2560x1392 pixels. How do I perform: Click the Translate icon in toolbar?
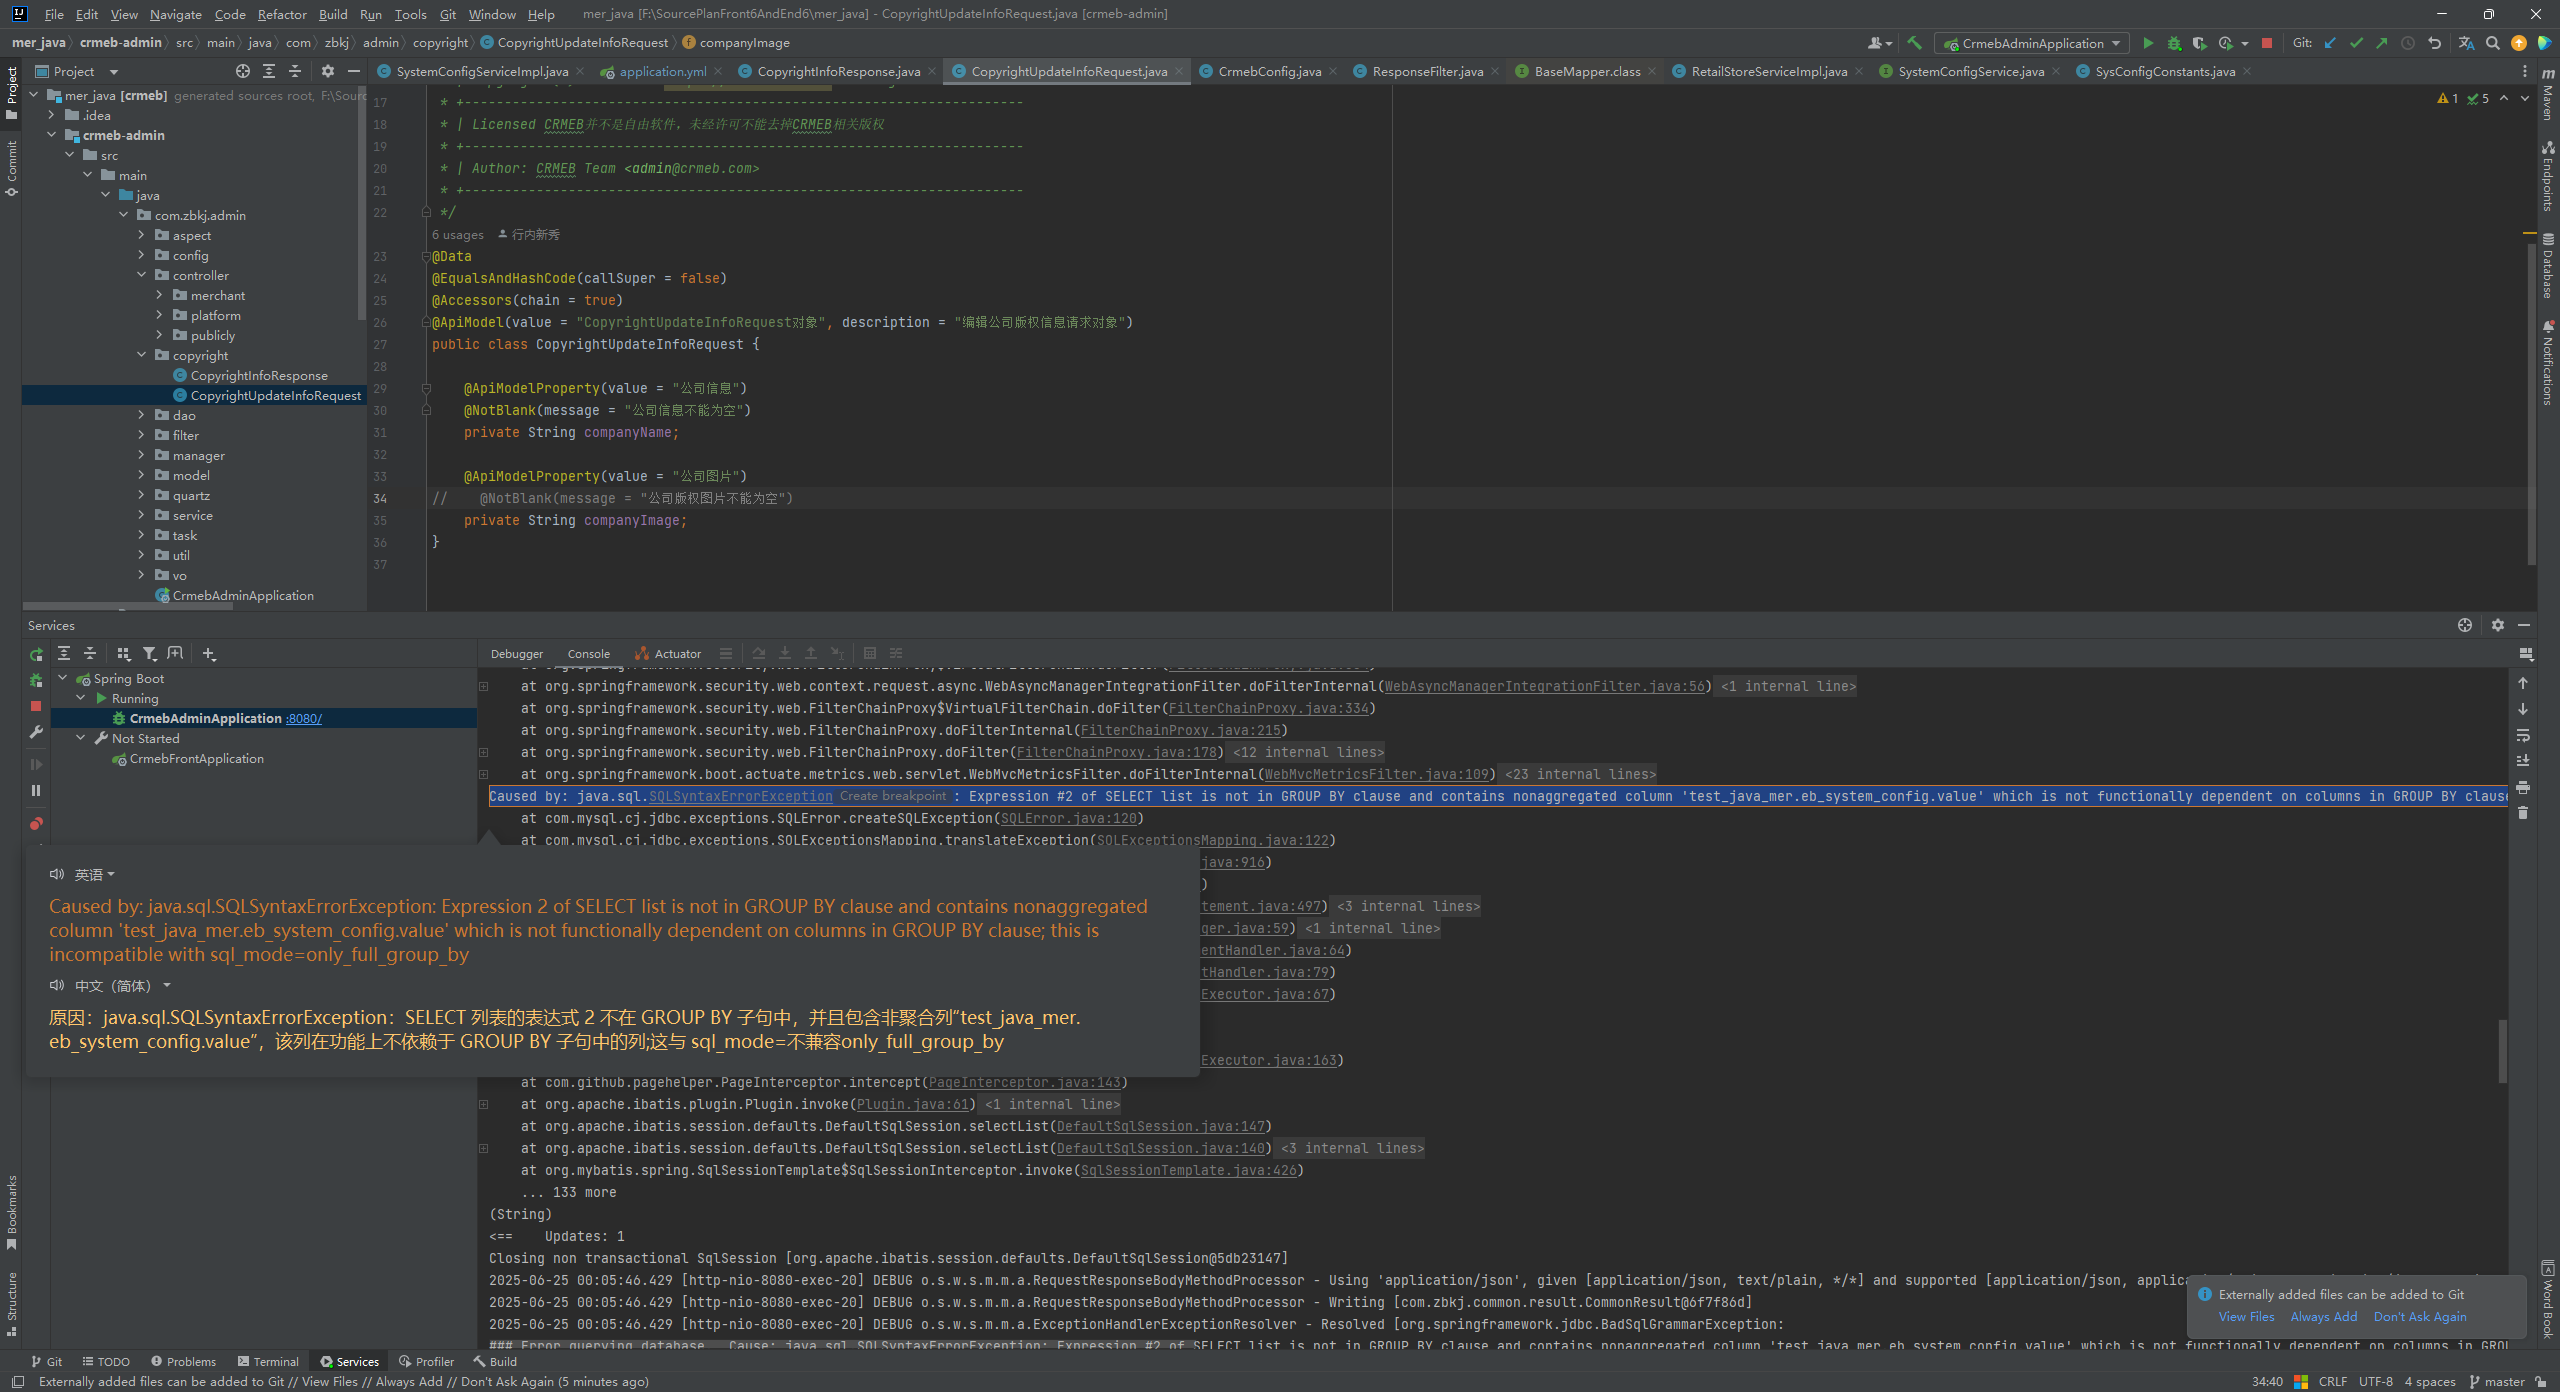click(x=2466, y=43)
